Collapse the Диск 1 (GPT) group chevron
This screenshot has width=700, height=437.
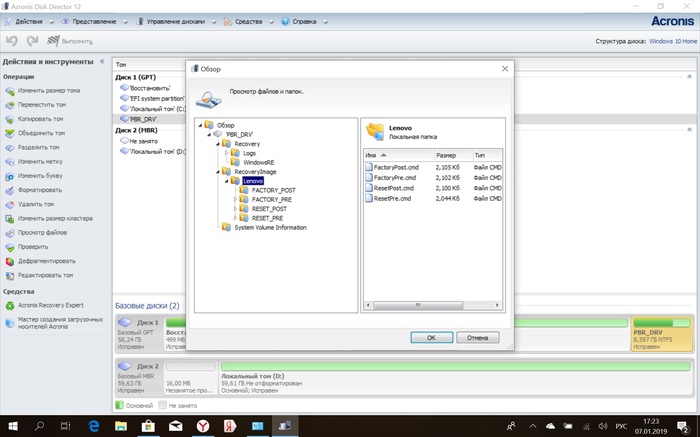[x=690, y=77]
